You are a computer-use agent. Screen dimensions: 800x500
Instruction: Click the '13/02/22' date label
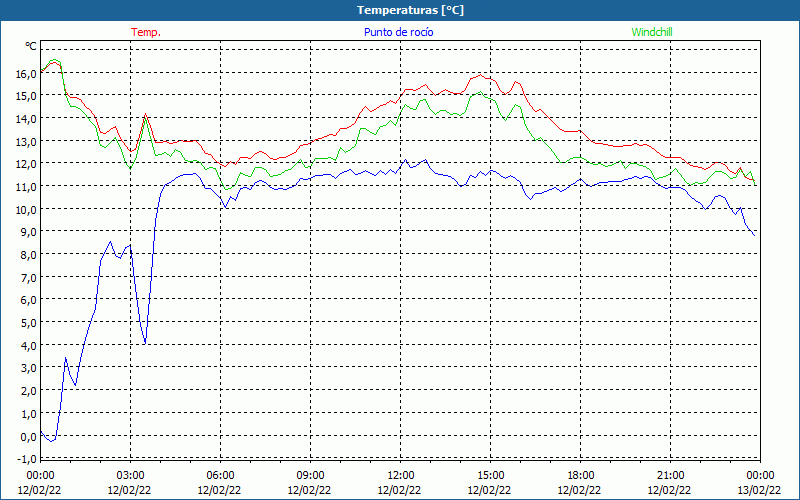point(760,490)
